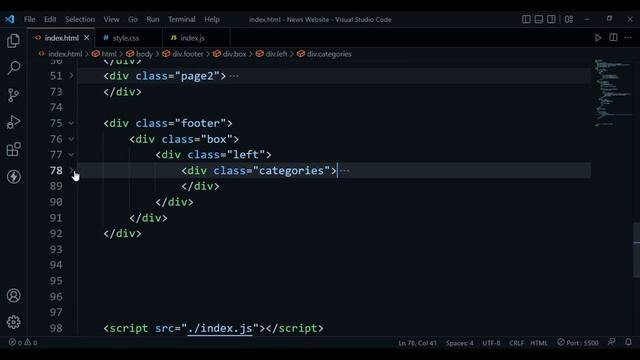The image size is (640, 360).
Task: Open the View menu
Action: point(111,19)
